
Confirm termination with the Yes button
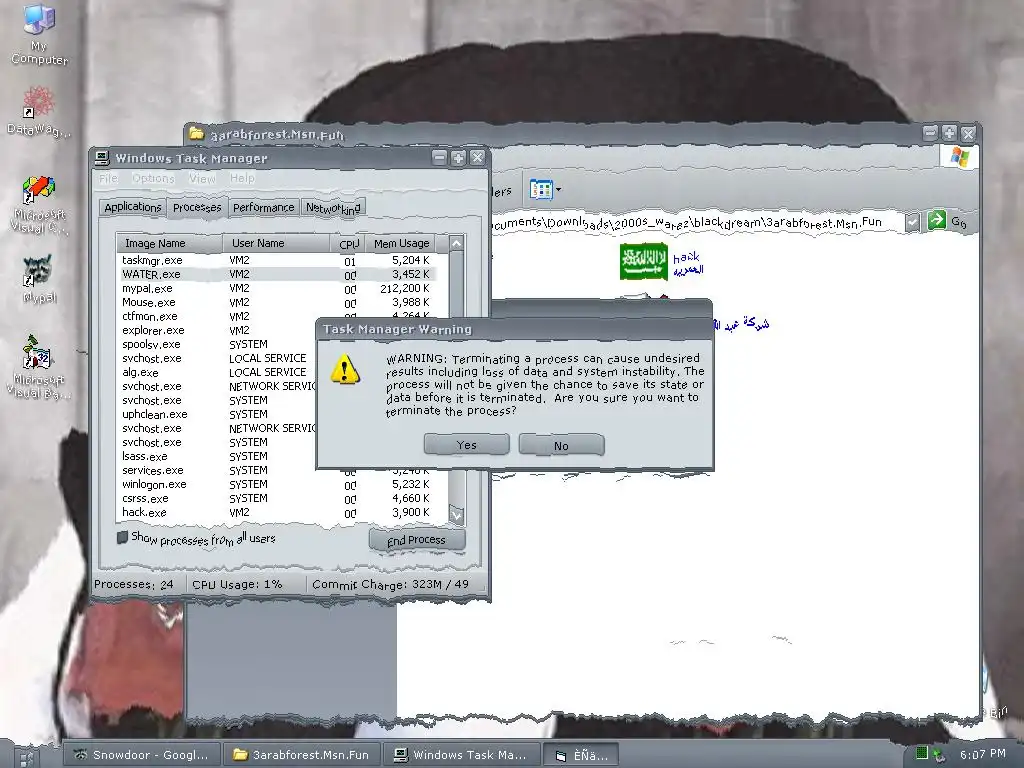click(466, 444)
